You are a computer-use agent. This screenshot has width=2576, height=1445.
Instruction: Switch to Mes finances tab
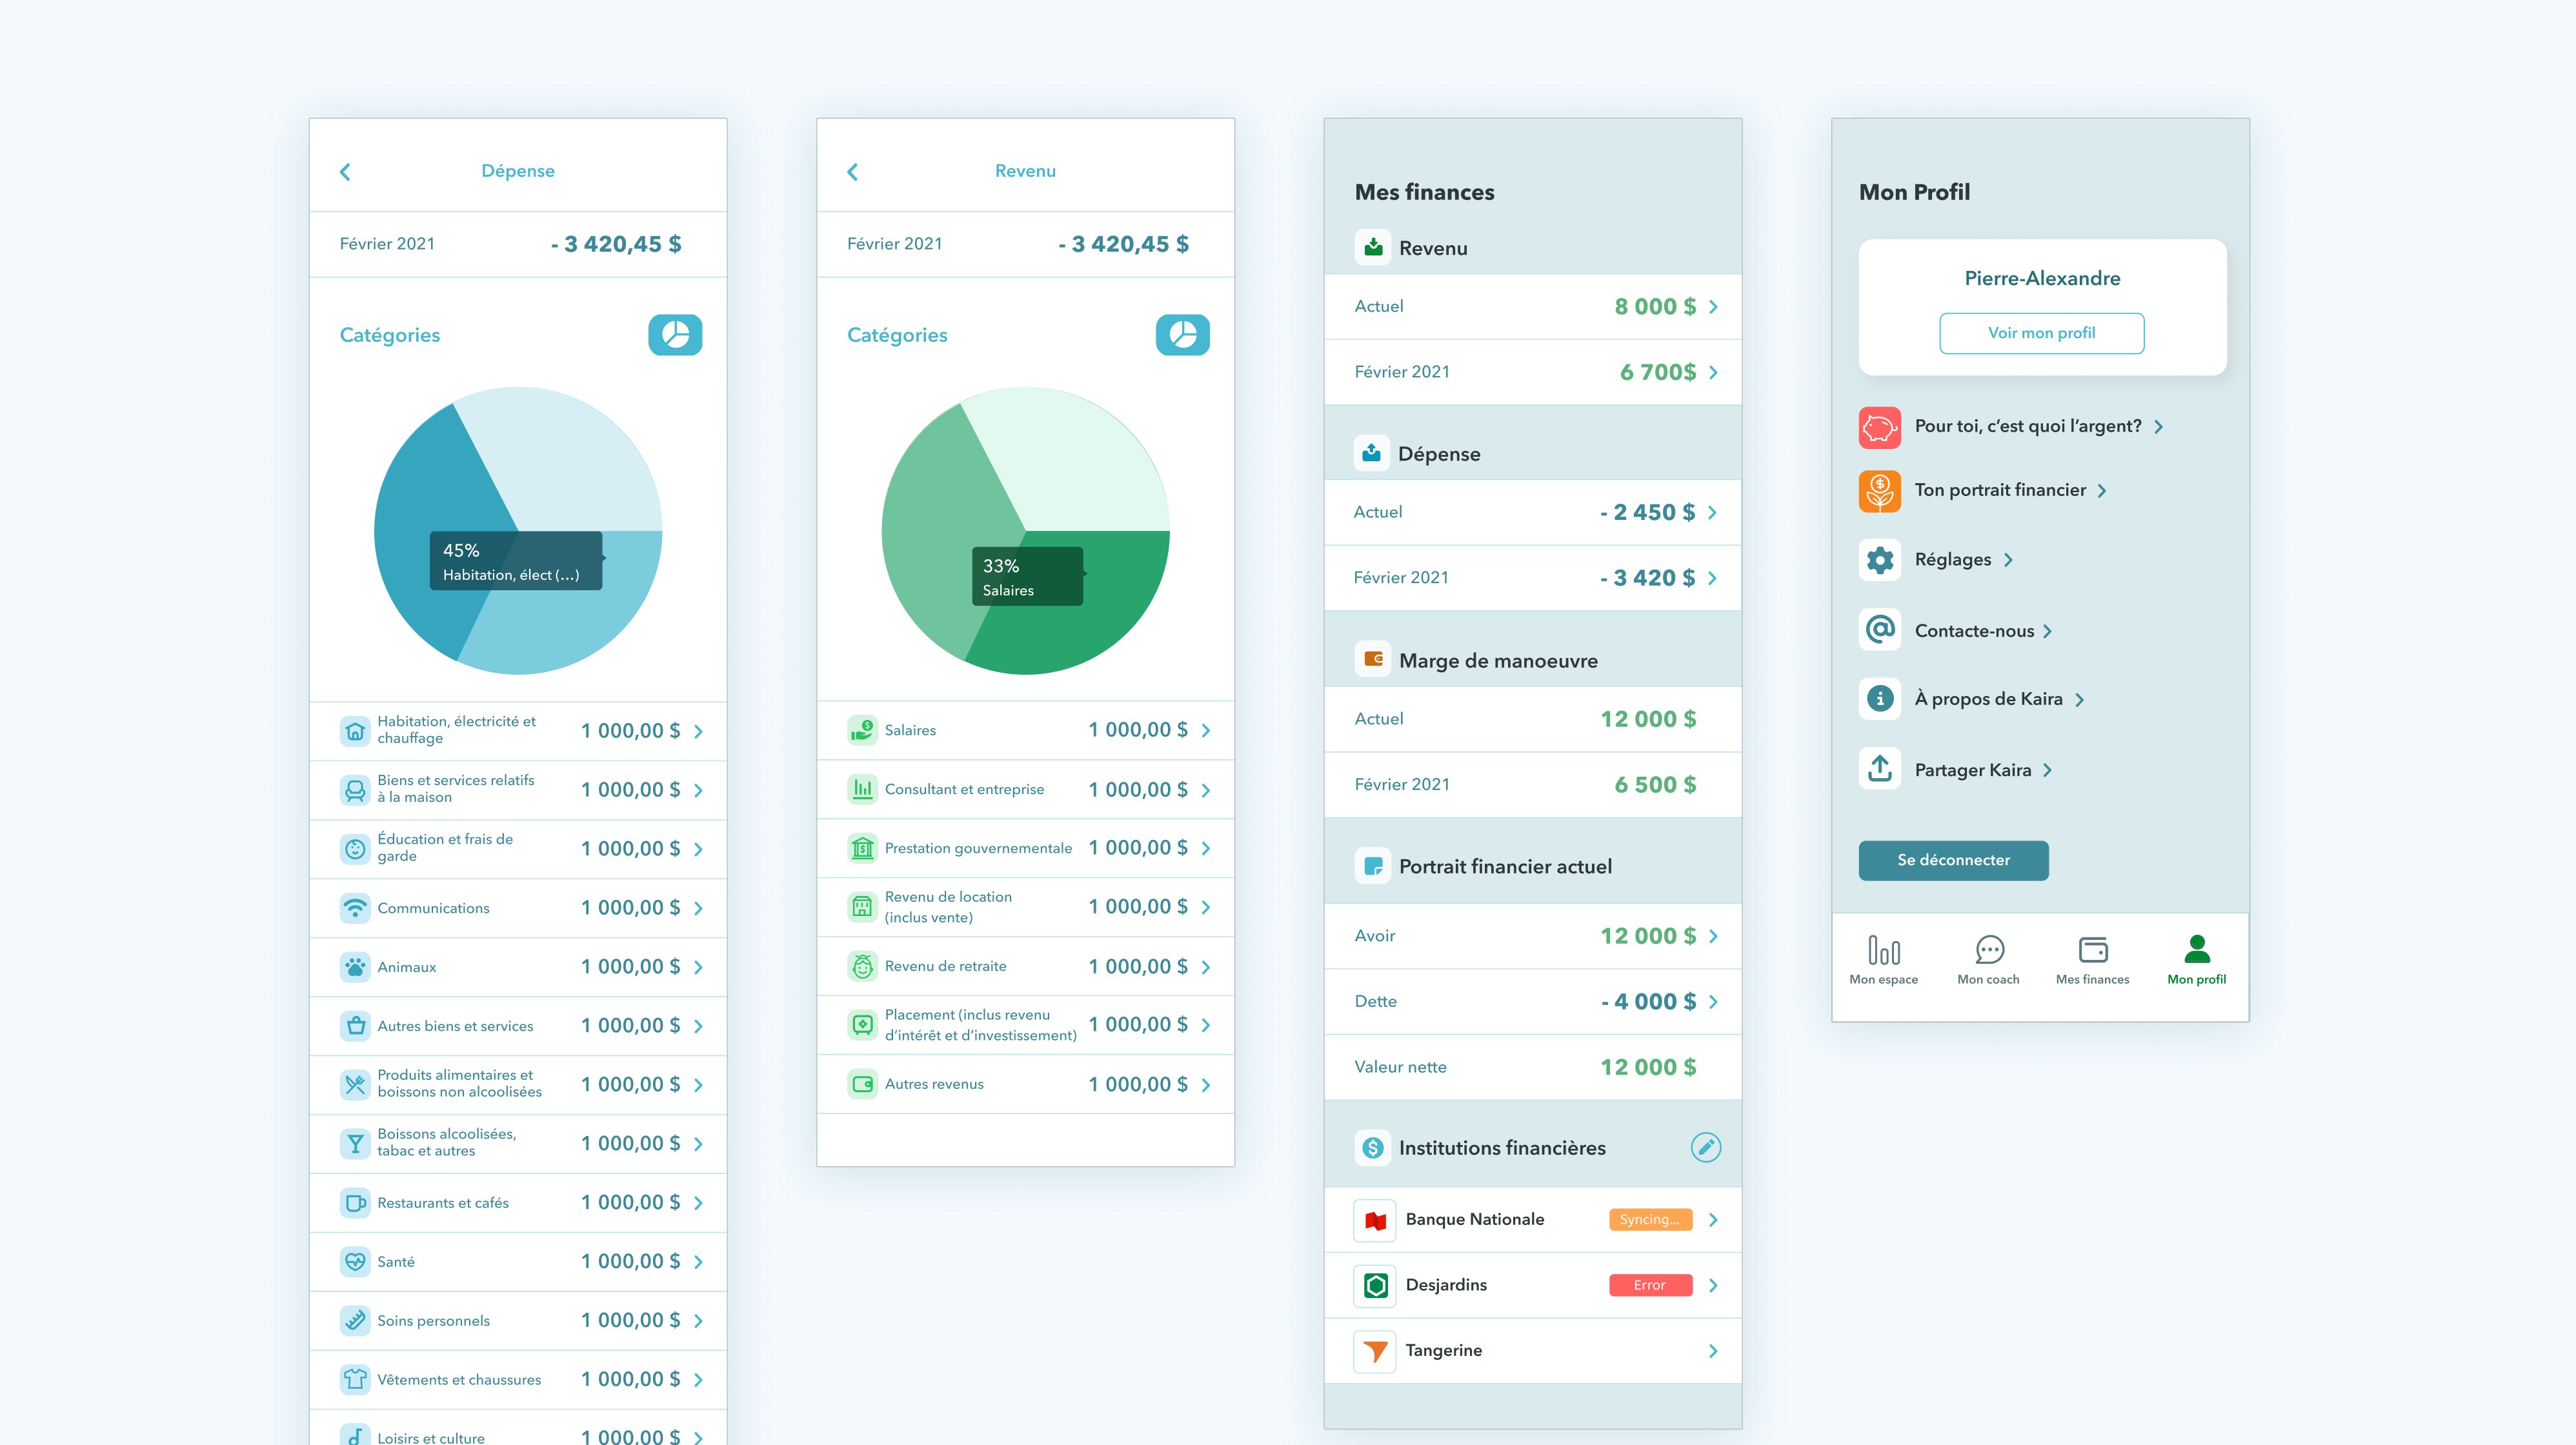[x=2092, y=959]
